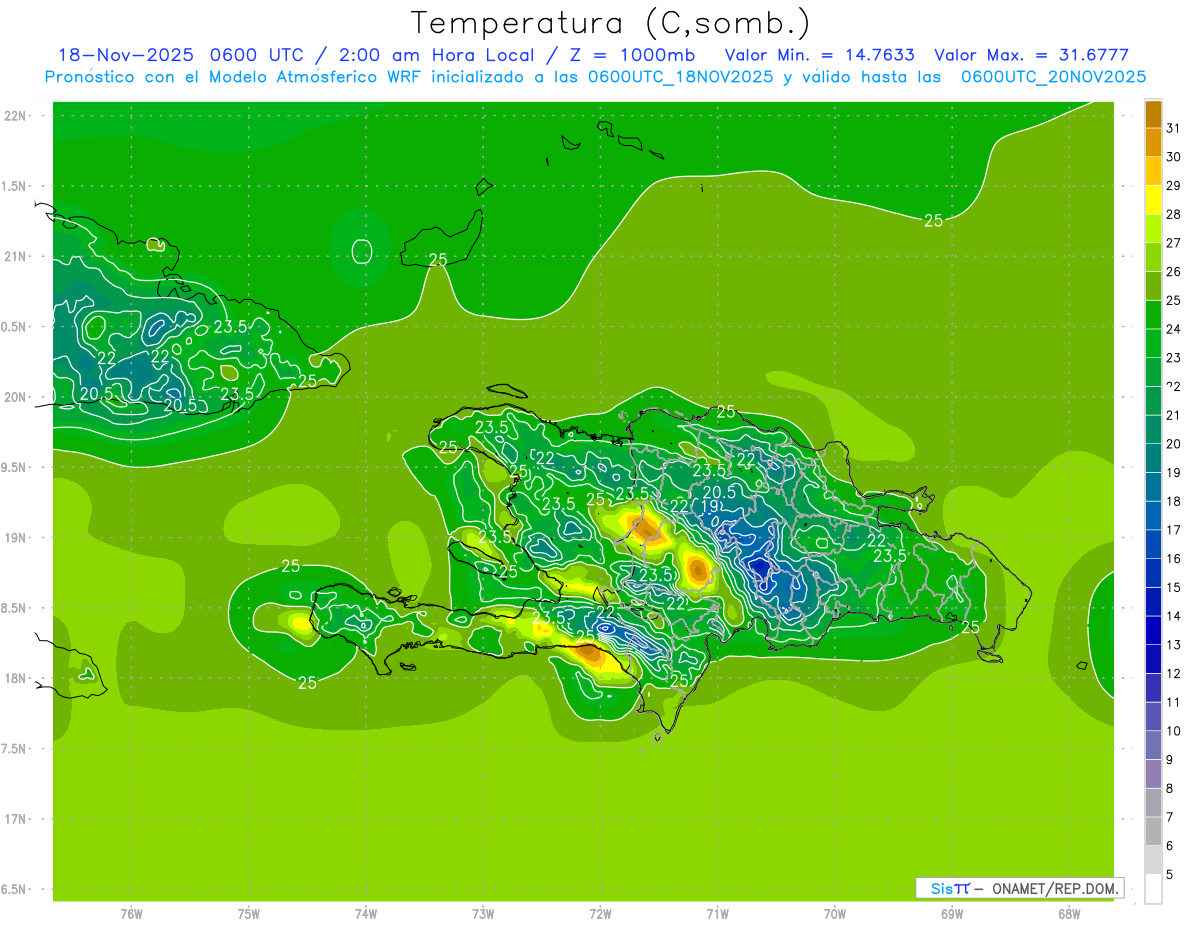
Task: Pick the dark orange top legend swatch
Action: tap(1153, 114)
